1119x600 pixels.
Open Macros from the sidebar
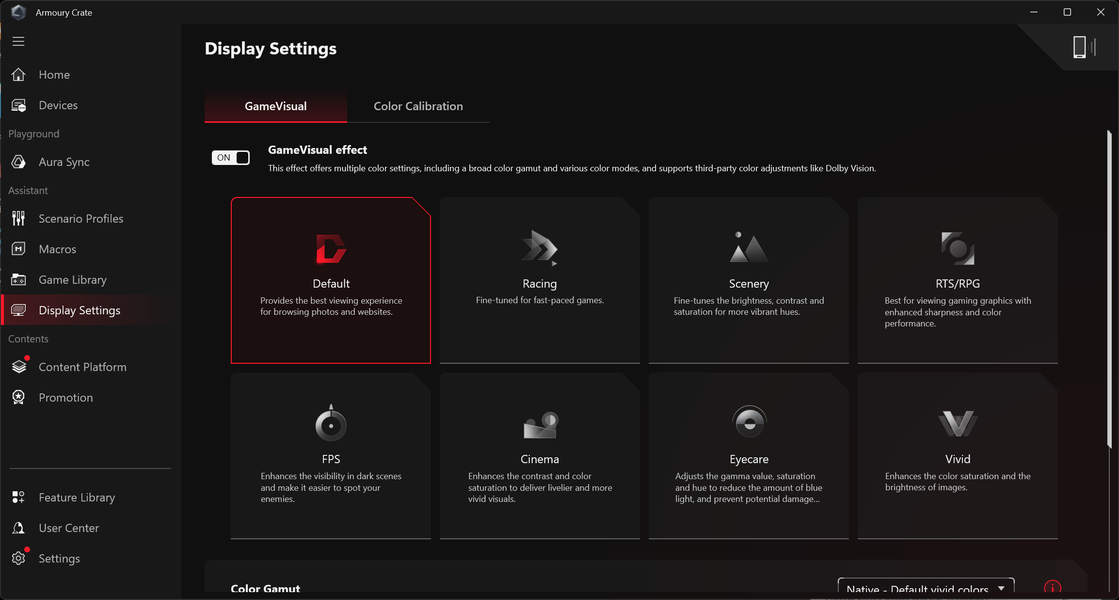pyautogui.click(x=57, y=249)
